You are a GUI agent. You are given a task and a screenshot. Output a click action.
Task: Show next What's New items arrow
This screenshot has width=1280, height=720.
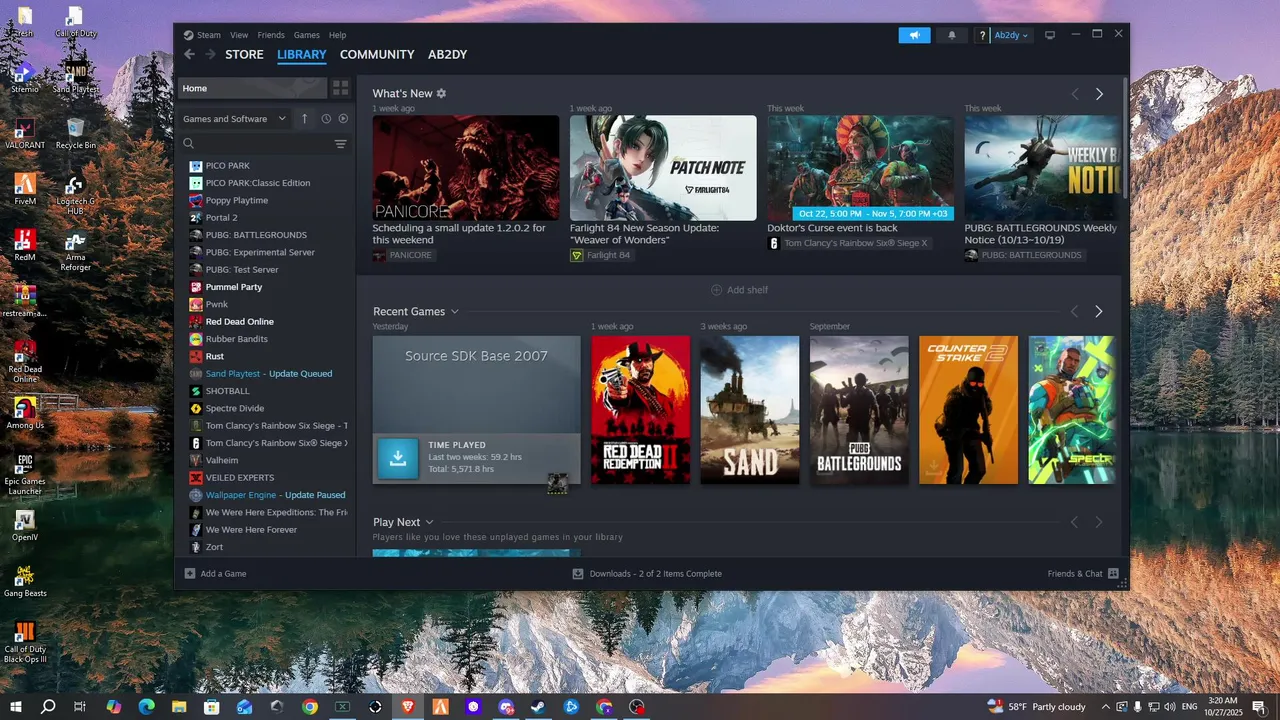point(1099,94)
